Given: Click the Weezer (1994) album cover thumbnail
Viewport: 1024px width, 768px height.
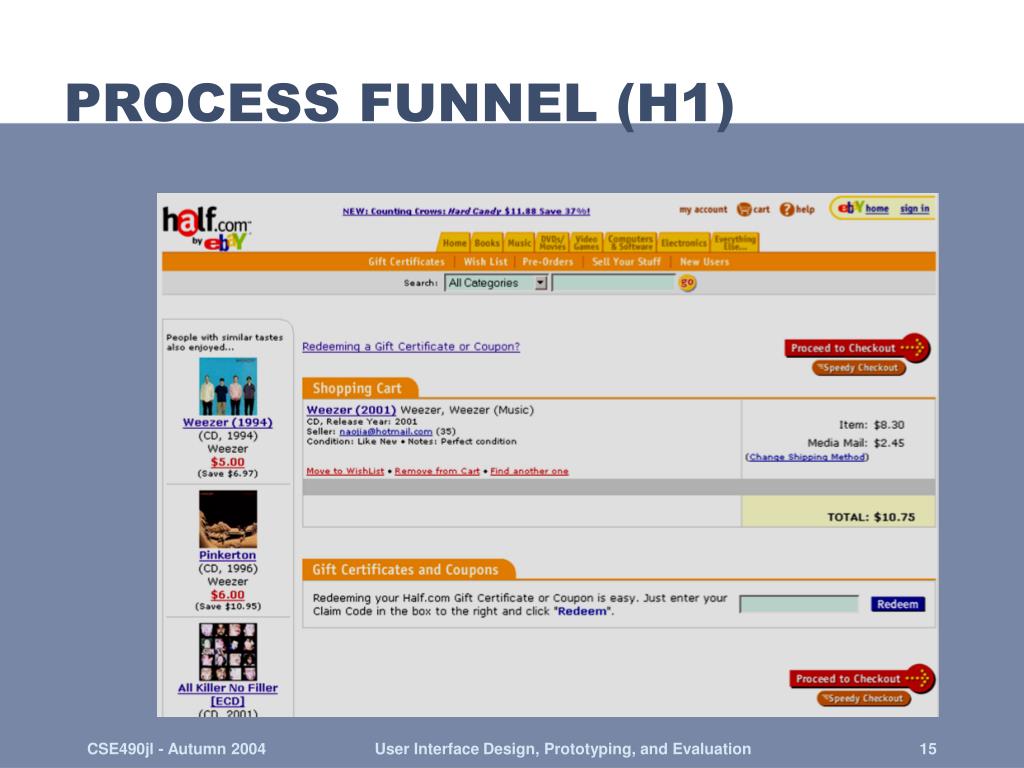Looking at the screenshot, I should pyautogui.click(x=228, y=387).
